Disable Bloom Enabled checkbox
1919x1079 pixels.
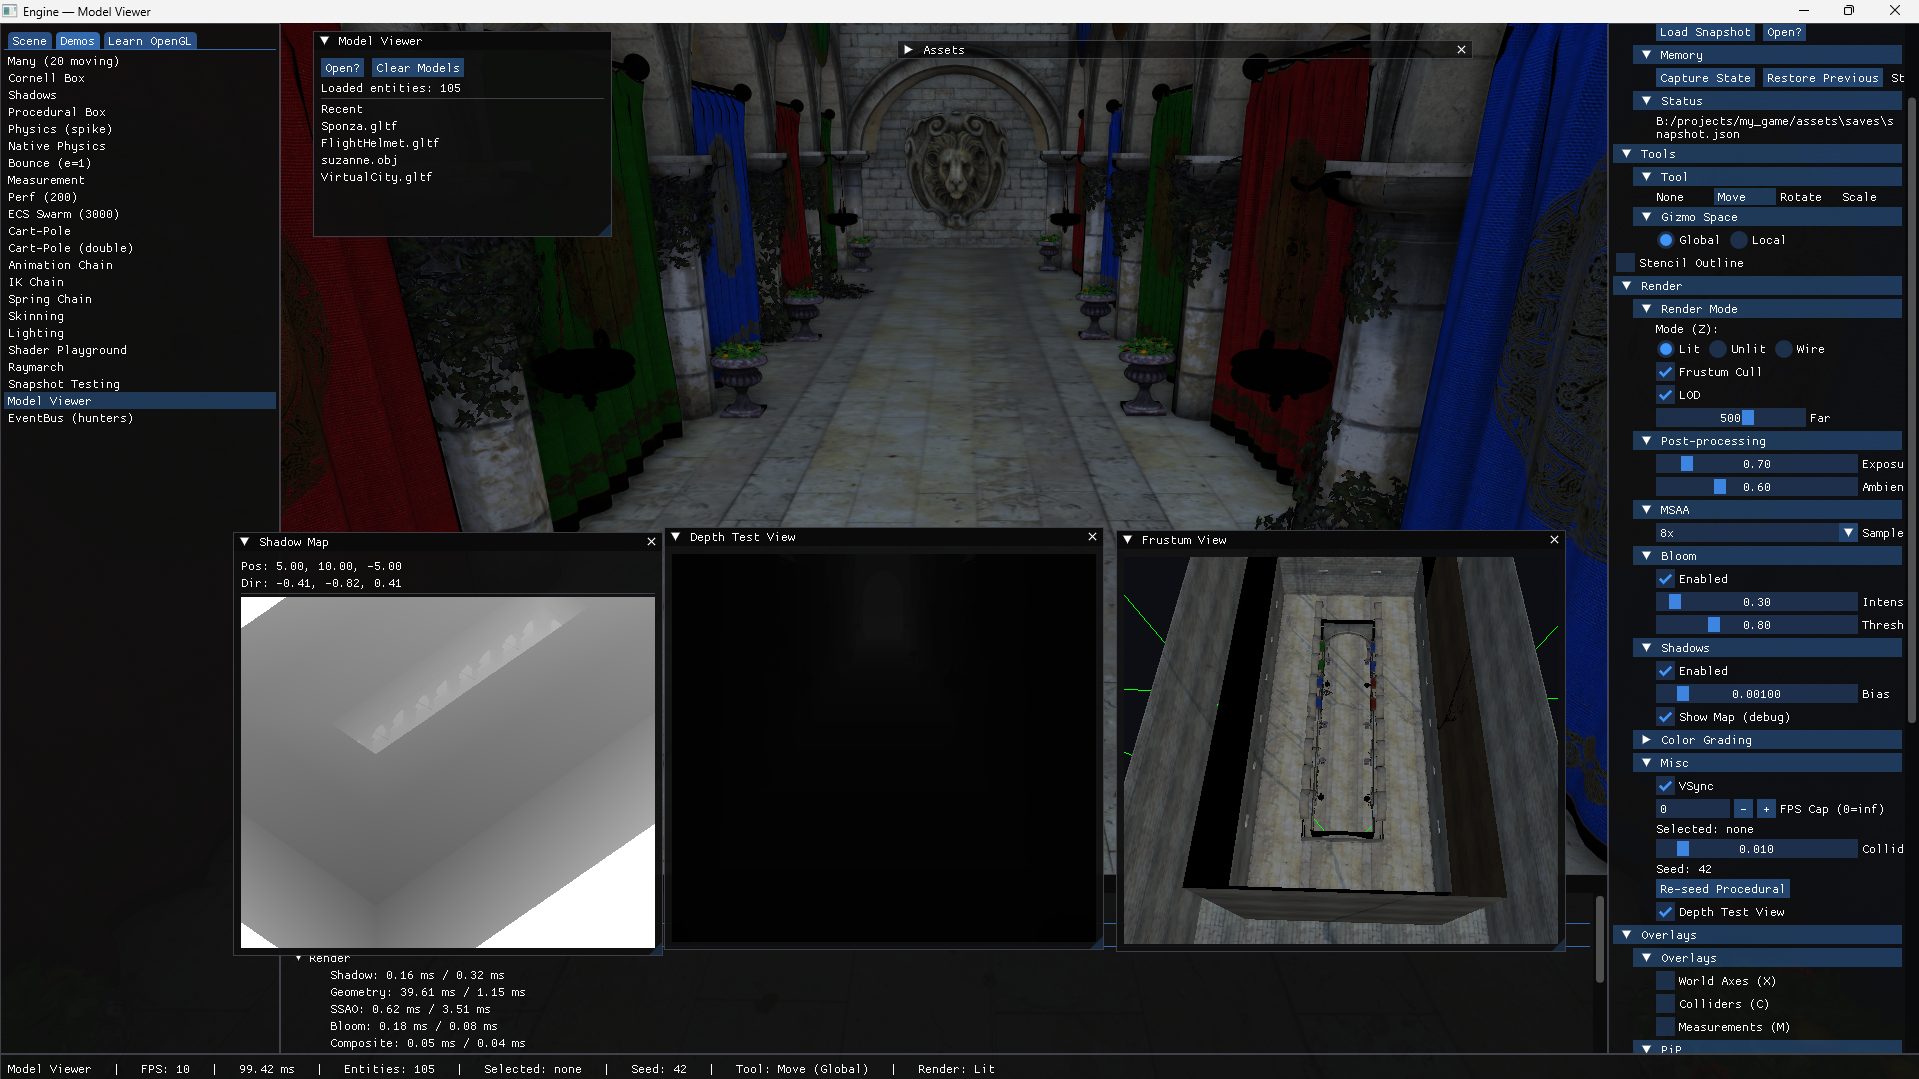pyautogui.click(x=1666, y=579)
